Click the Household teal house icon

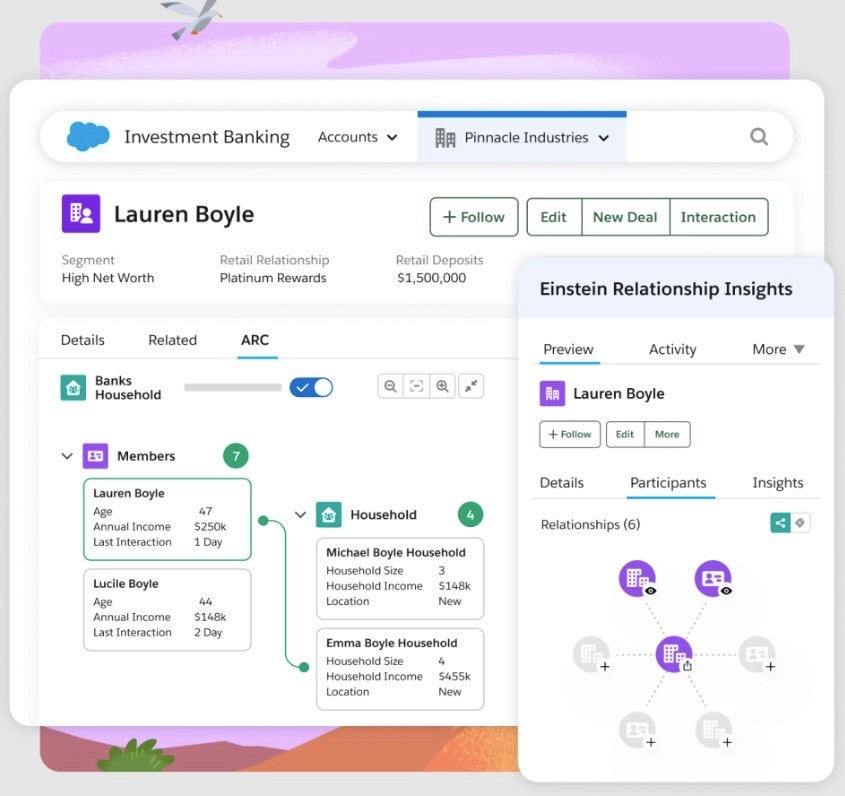click(x=328, y=515)
